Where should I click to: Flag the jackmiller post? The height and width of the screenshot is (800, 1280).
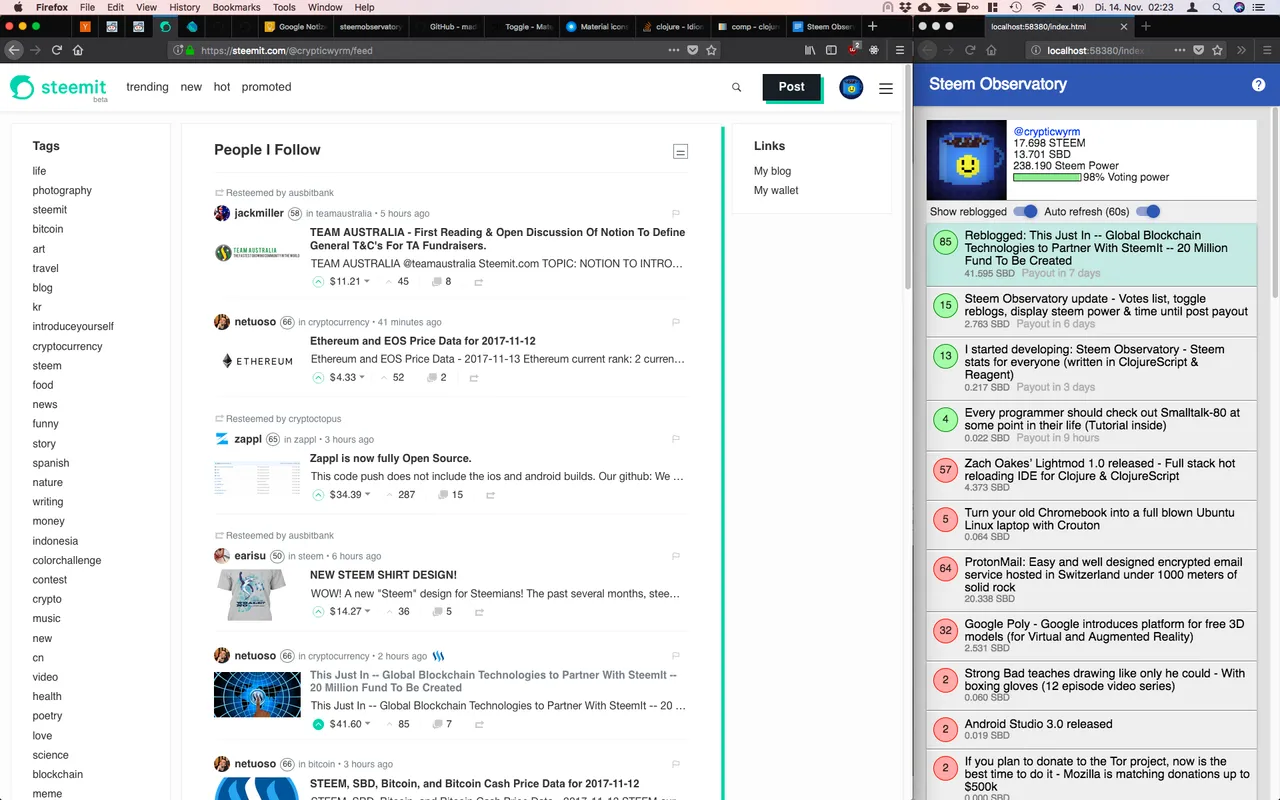point(676,213)
